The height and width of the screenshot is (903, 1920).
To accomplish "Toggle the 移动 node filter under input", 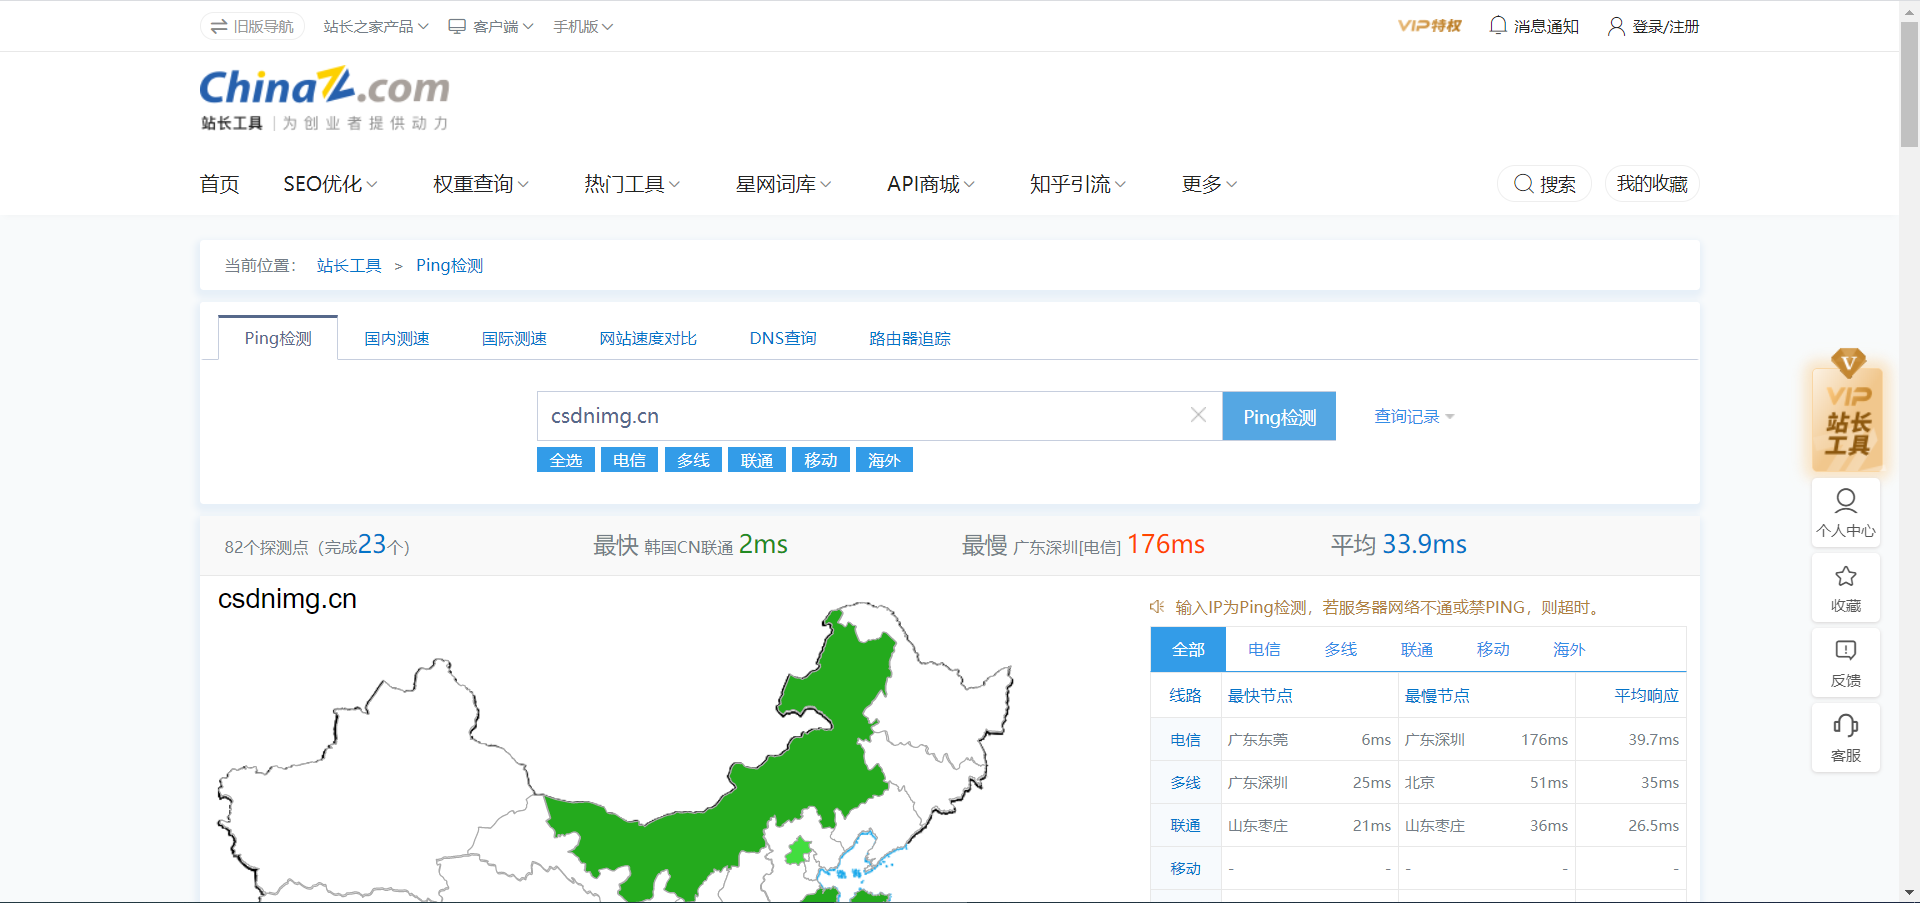I will [x=821, y=460].
